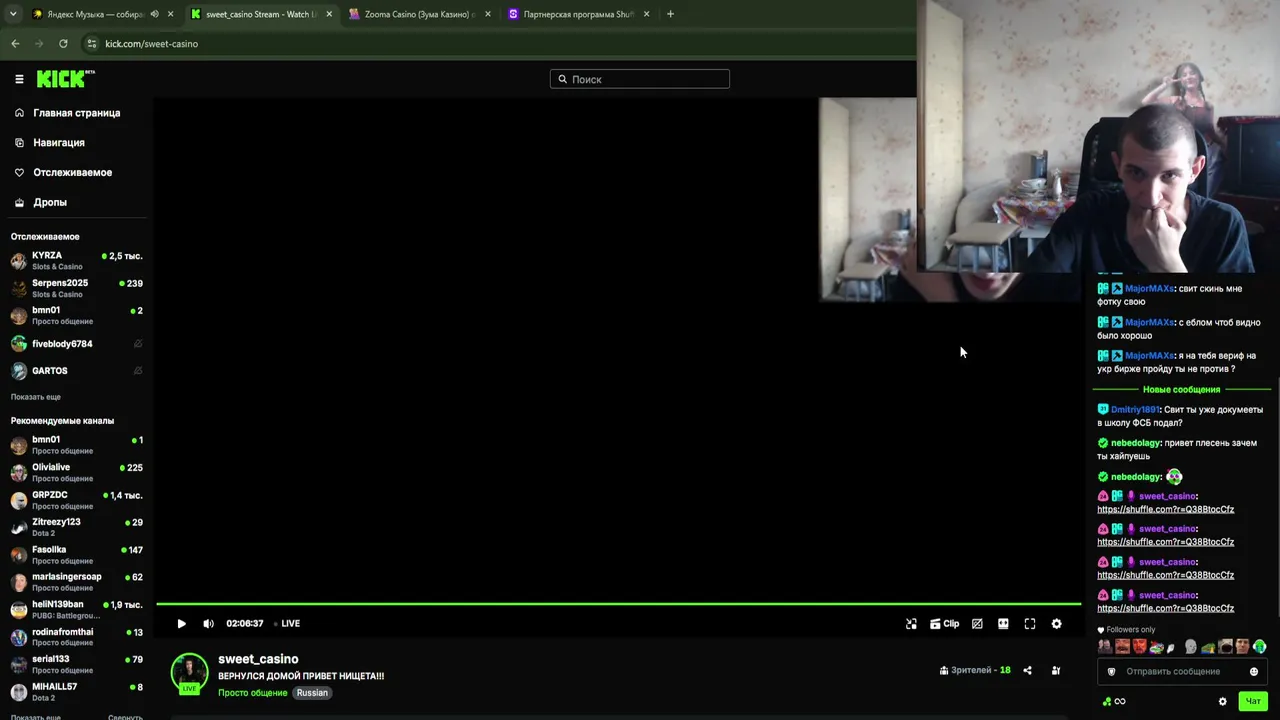Select the green headphones emote
Screen dimensions: 1280x720
pos(1259,647)
